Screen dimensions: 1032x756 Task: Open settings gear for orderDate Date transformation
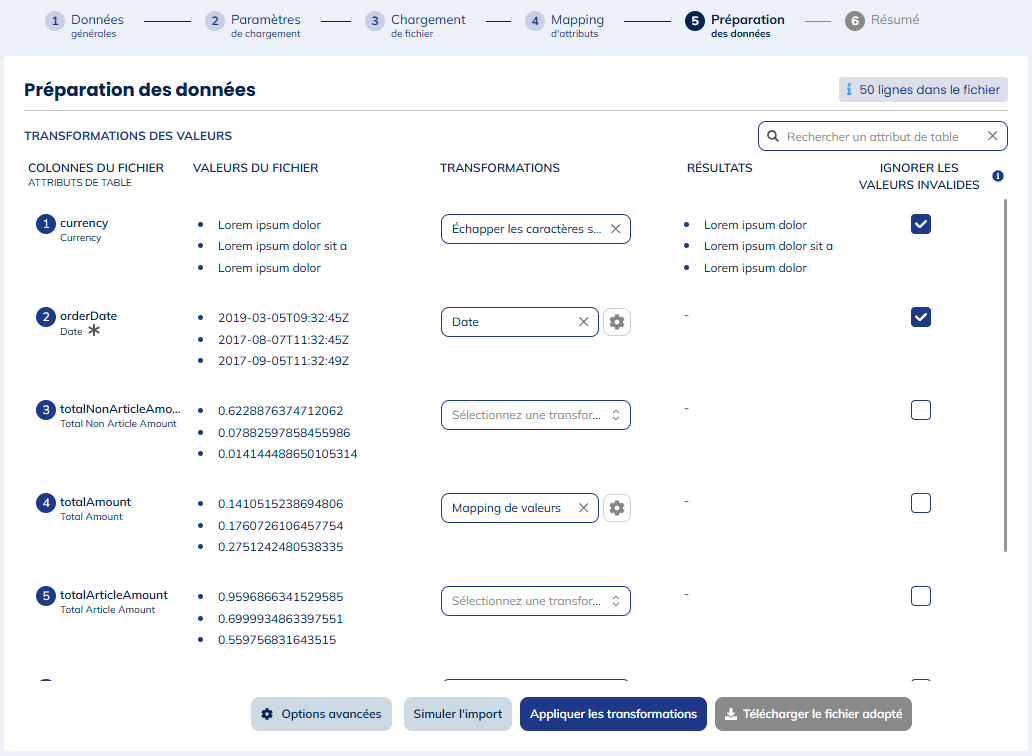617,322
